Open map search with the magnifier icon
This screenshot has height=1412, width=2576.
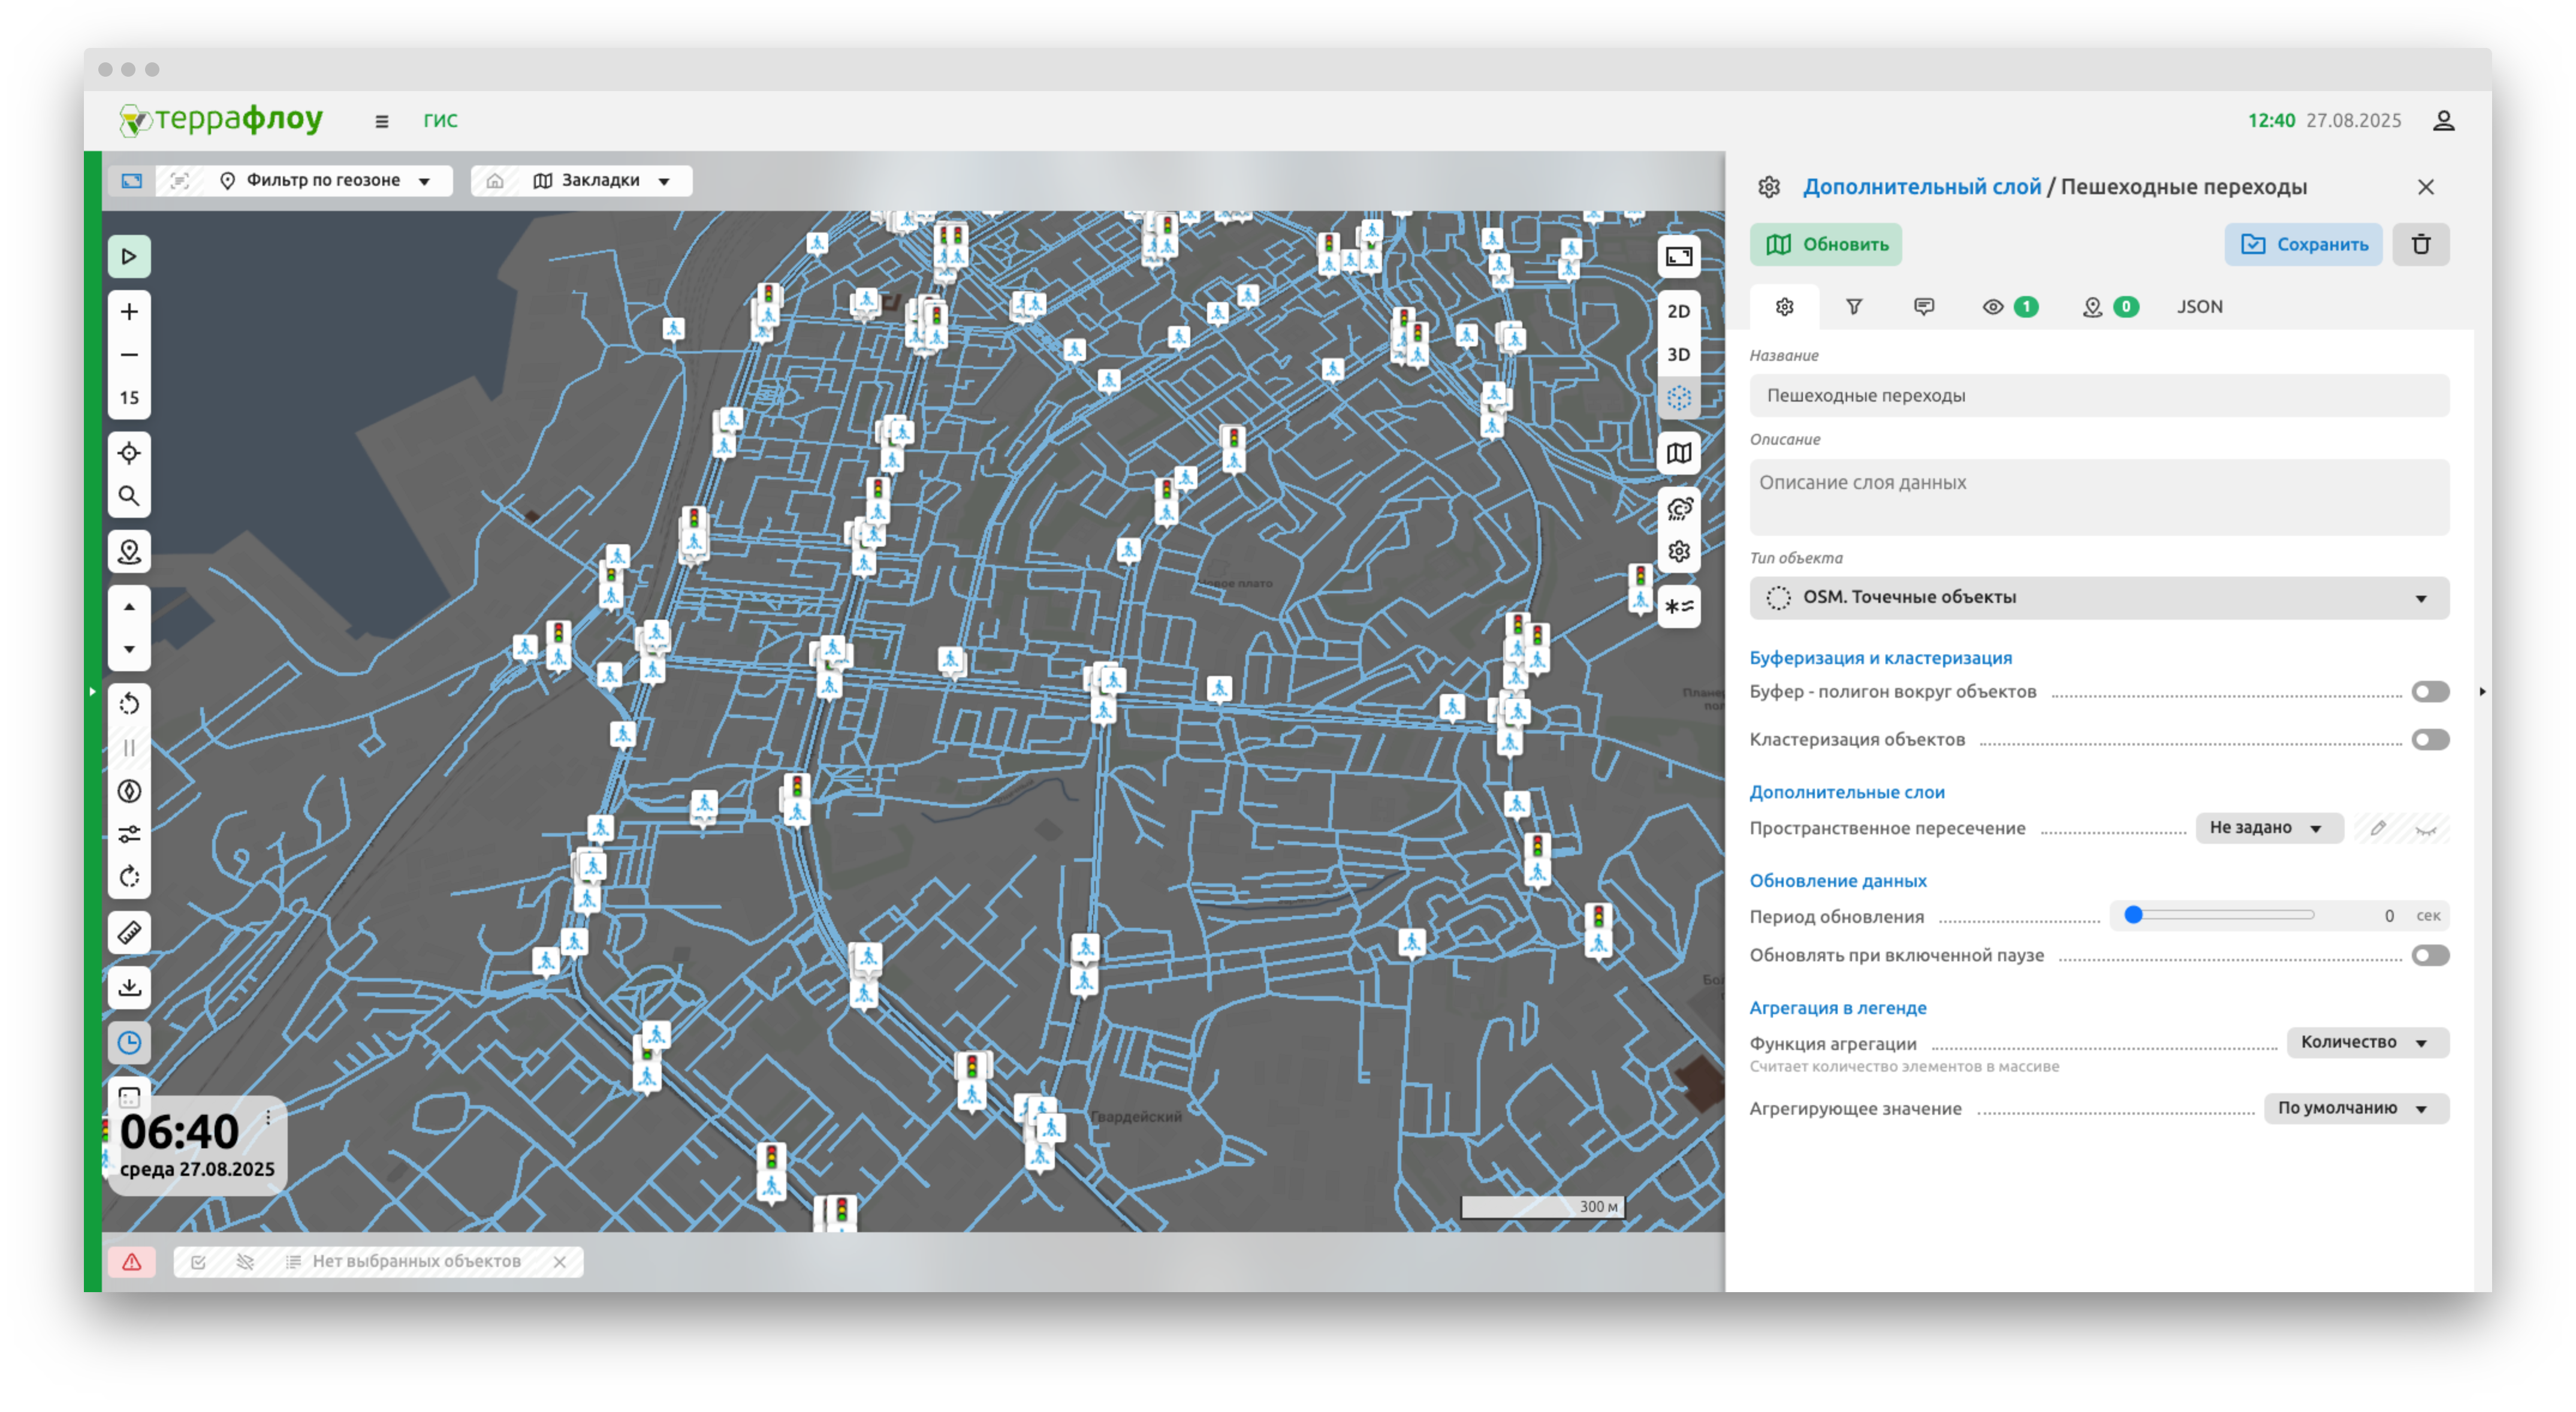[x=129, y=496]
